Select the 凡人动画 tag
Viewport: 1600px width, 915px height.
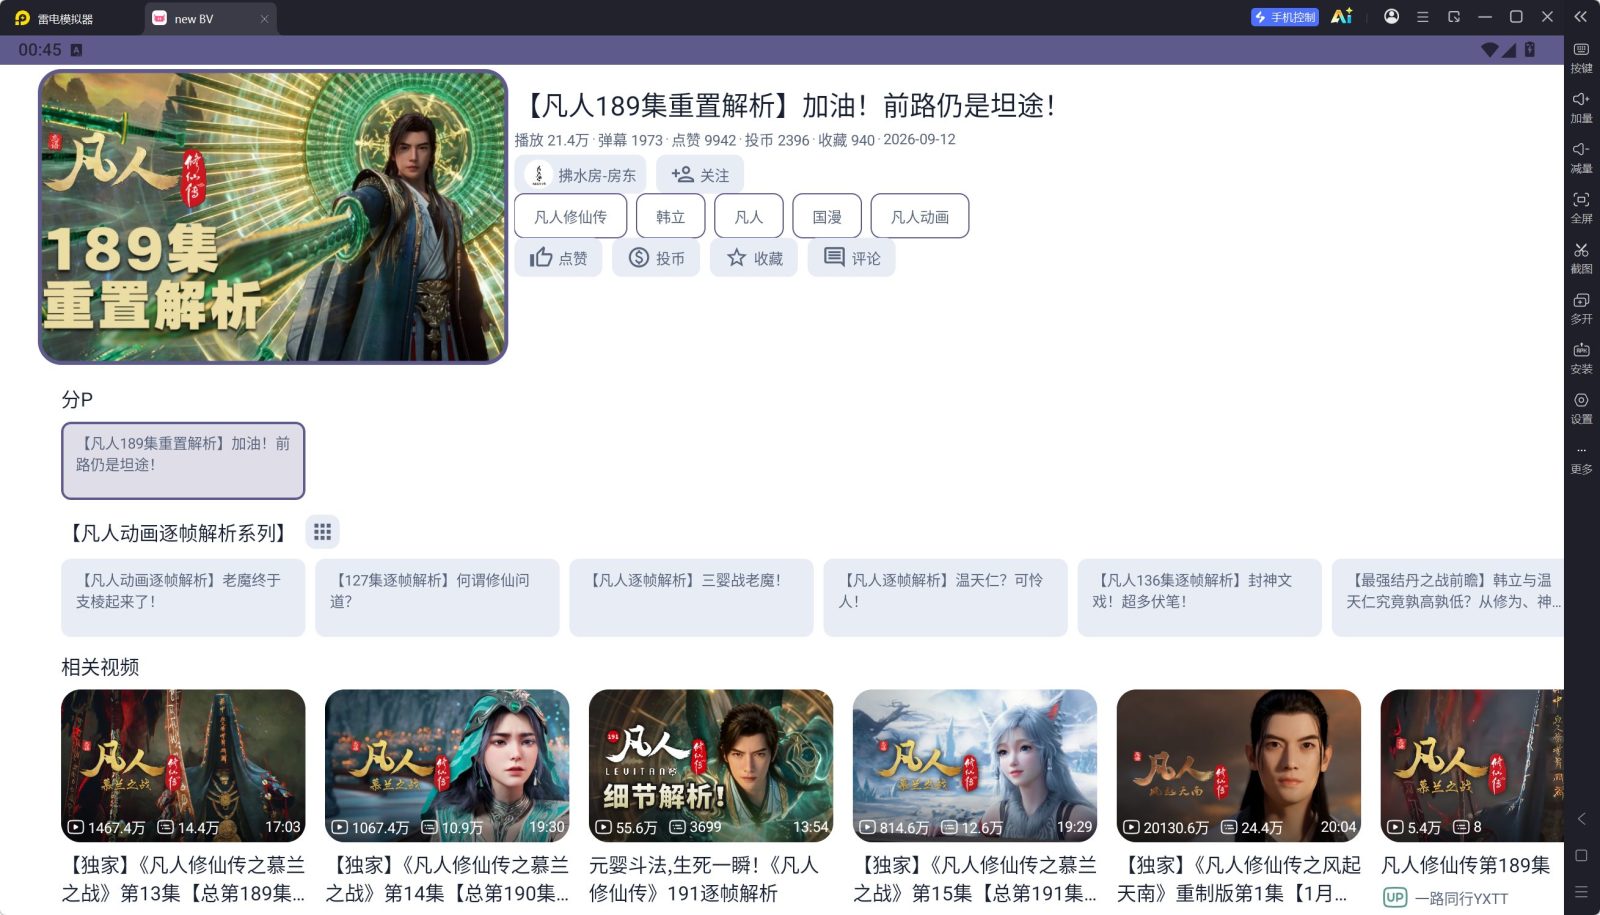click(920, 216)
